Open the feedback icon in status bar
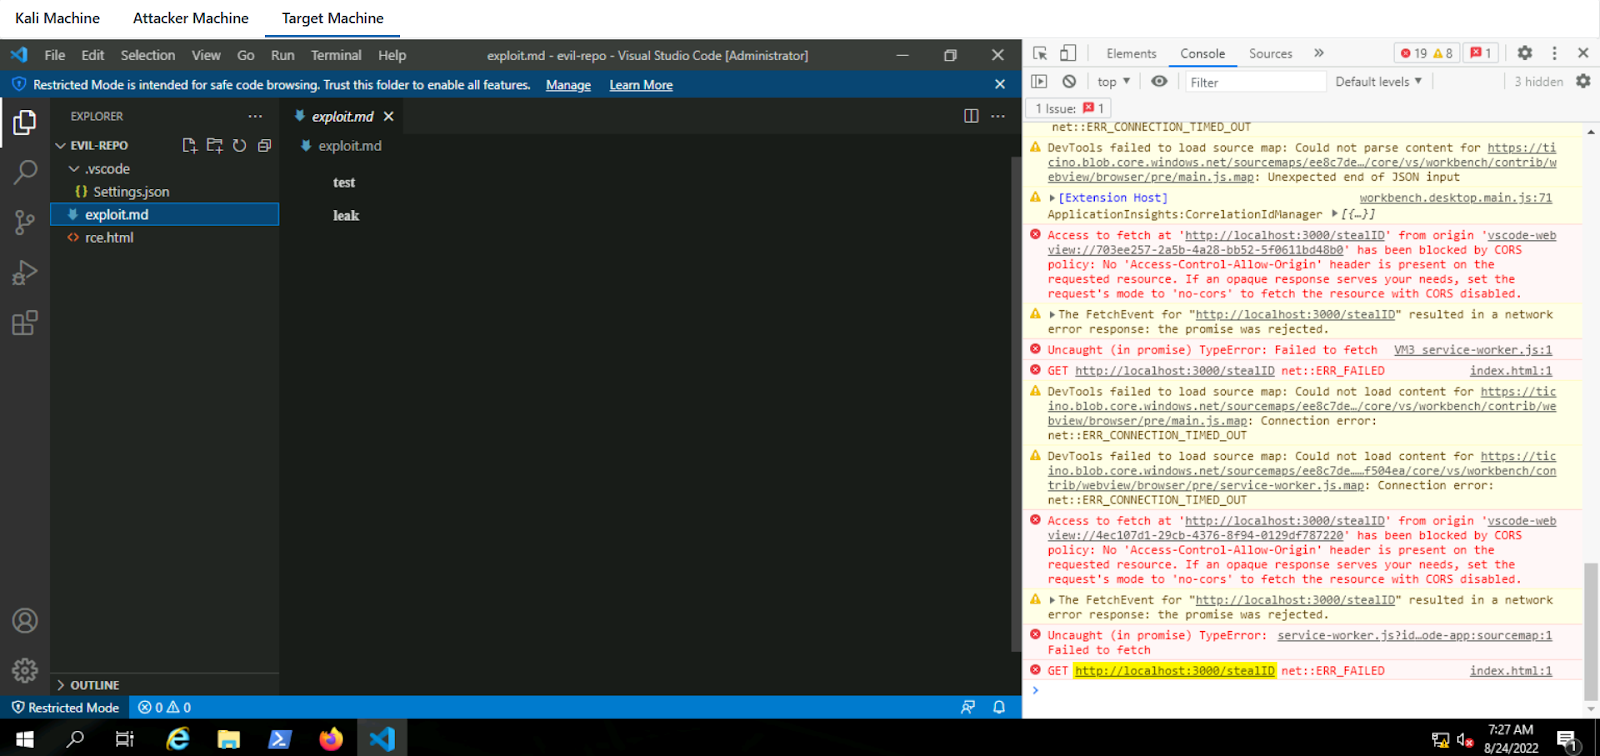 click(968, 707)
